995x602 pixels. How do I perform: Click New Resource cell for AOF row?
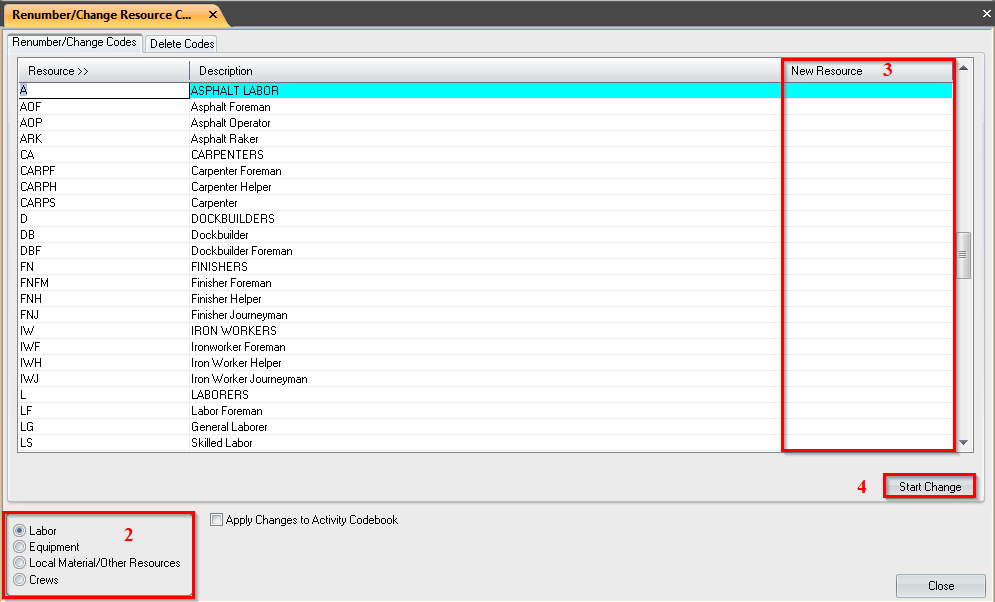(867, 107)
